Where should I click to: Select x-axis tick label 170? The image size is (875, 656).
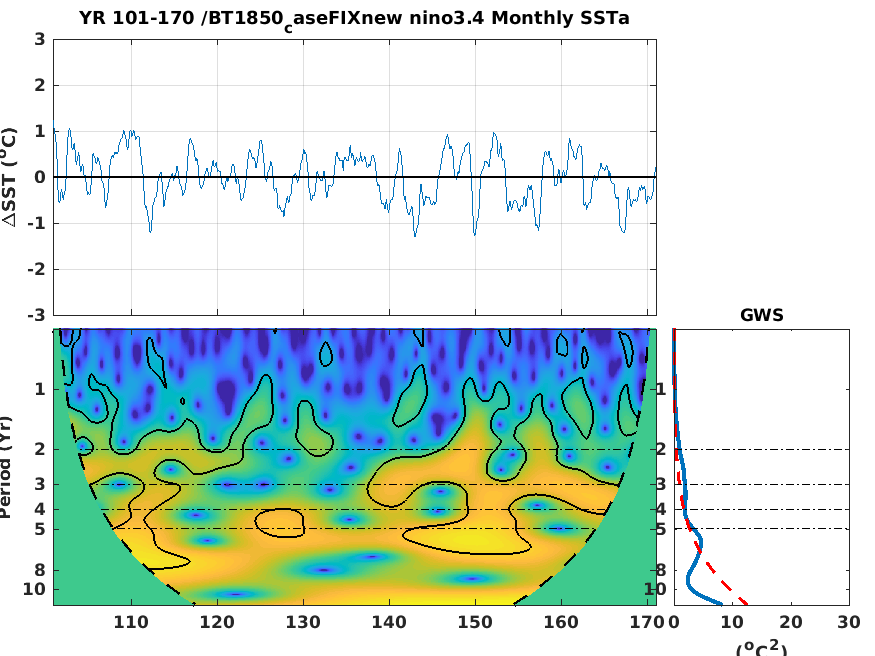(647, 622)
